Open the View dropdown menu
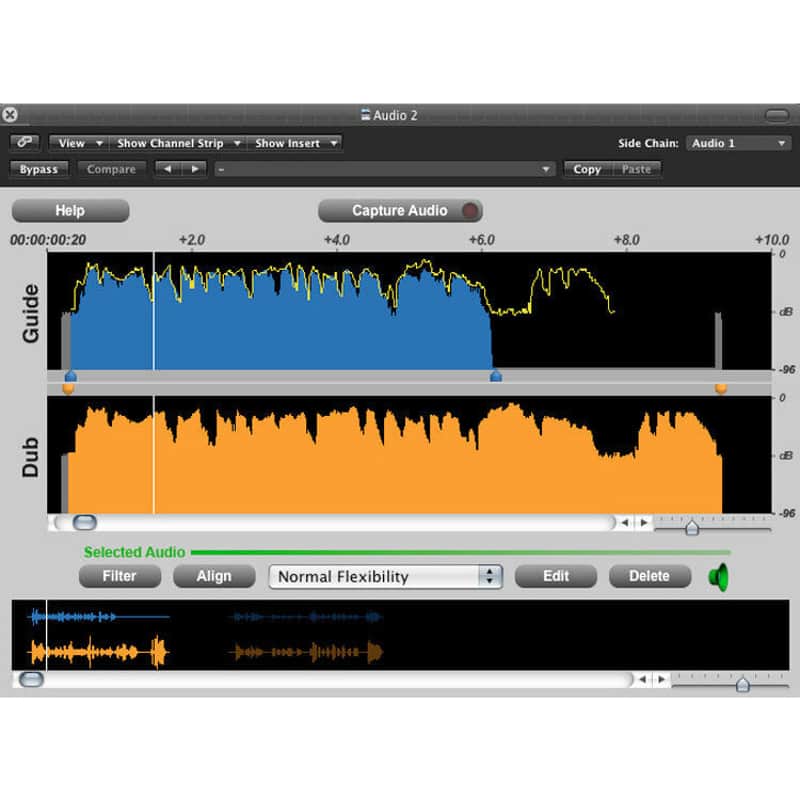The width and height of the screenshot is (800, 800). click(x=79, y=143)
